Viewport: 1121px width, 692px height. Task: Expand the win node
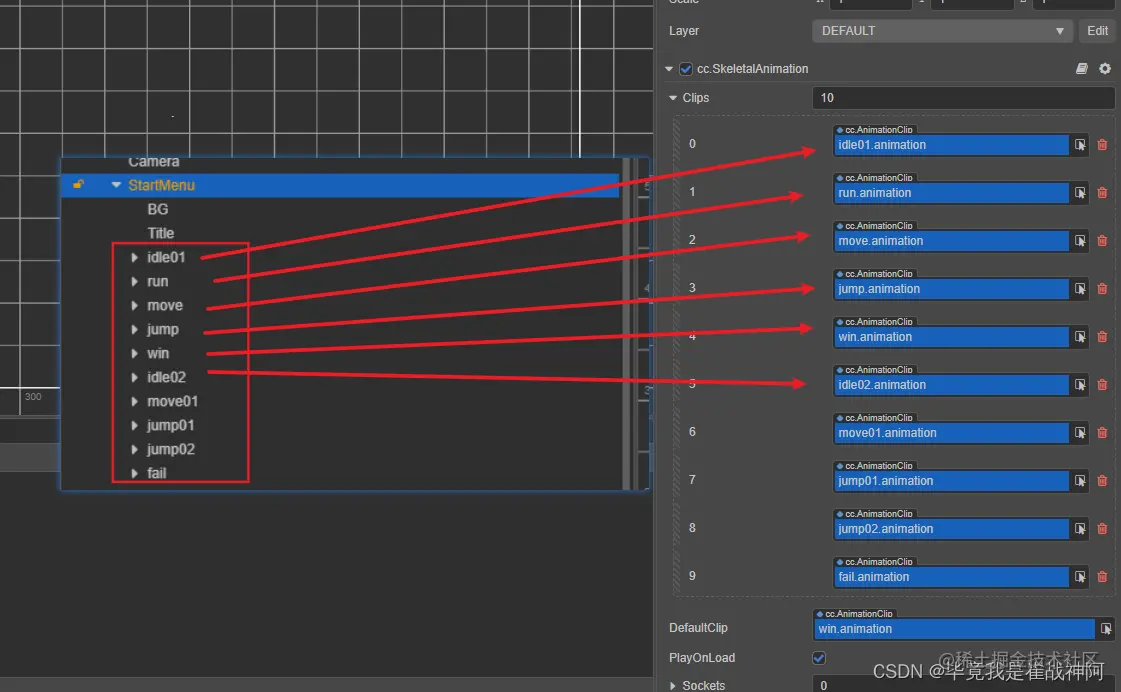pyautogui.click(x=134, y=353)
